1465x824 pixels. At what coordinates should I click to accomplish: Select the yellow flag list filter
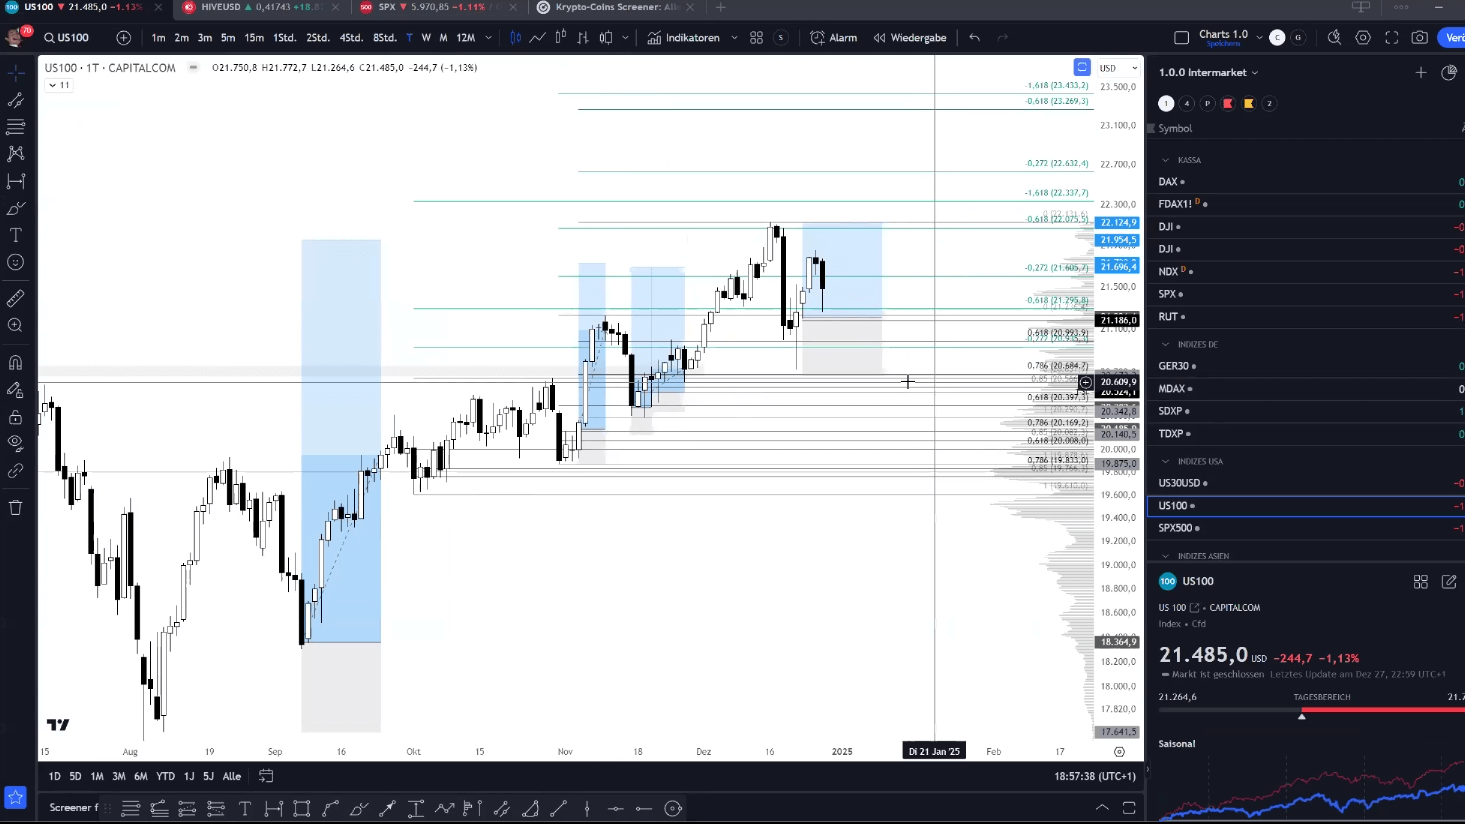coord(1249,103)
